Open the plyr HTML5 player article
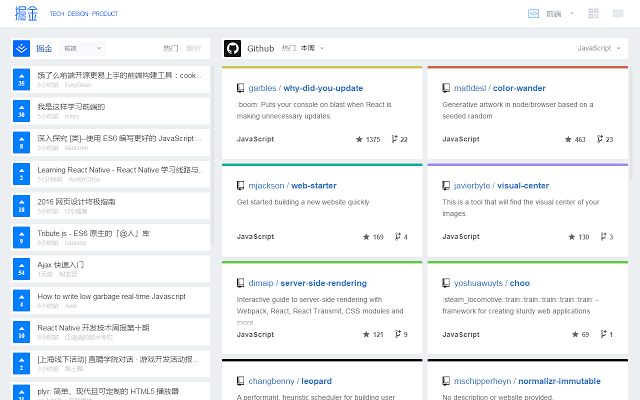Viewport: 640px width, 400px height. 108,391
